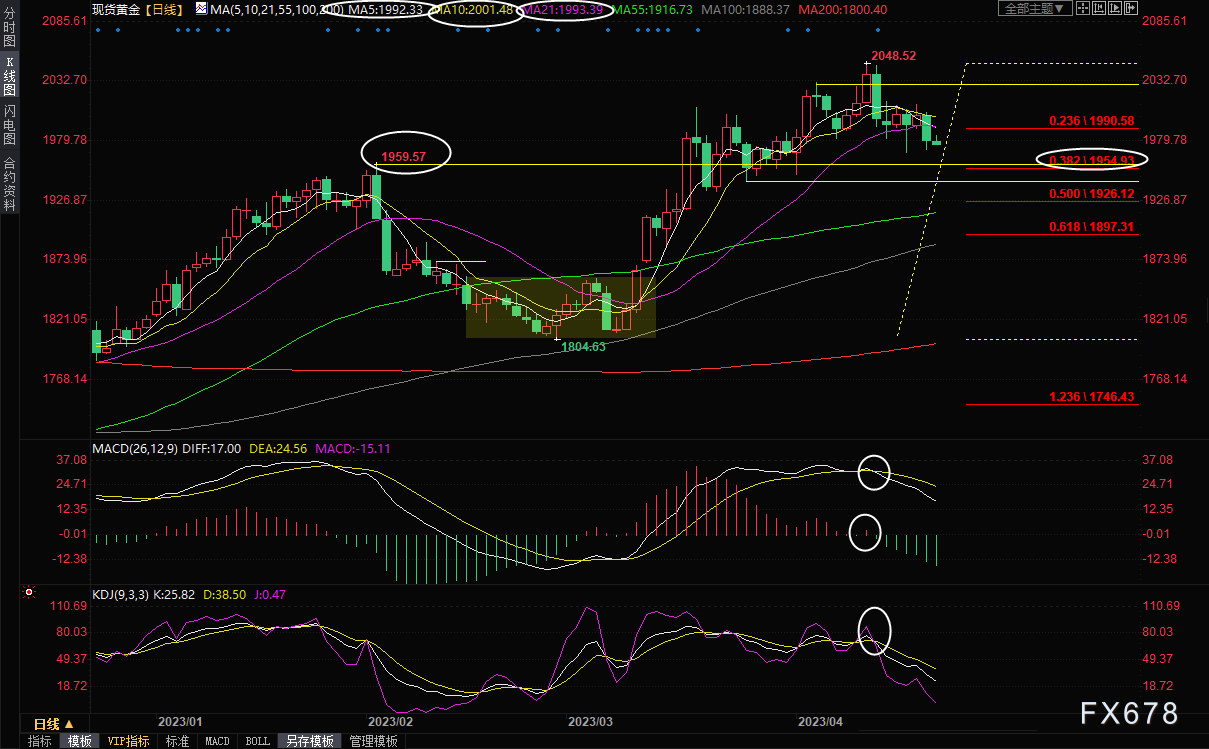Click the D:38.50 value
This screenshot has height=749, width=1209.
226,595
